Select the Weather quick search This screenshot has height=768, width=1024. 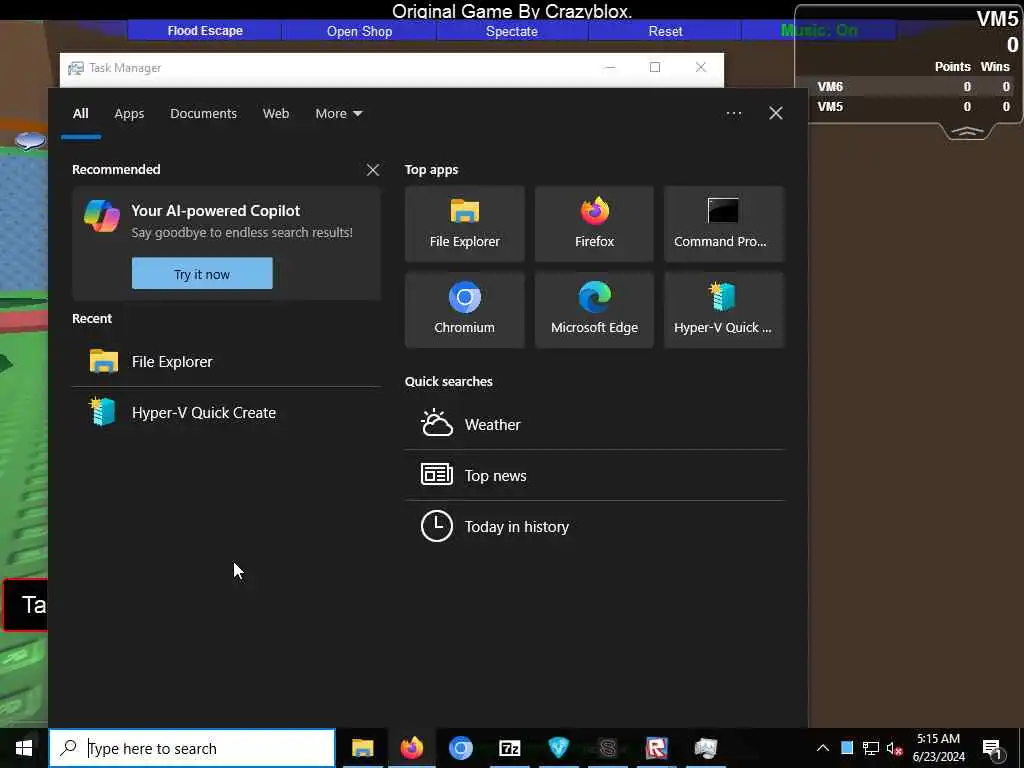pyautogui.click(x=594, y=424)
